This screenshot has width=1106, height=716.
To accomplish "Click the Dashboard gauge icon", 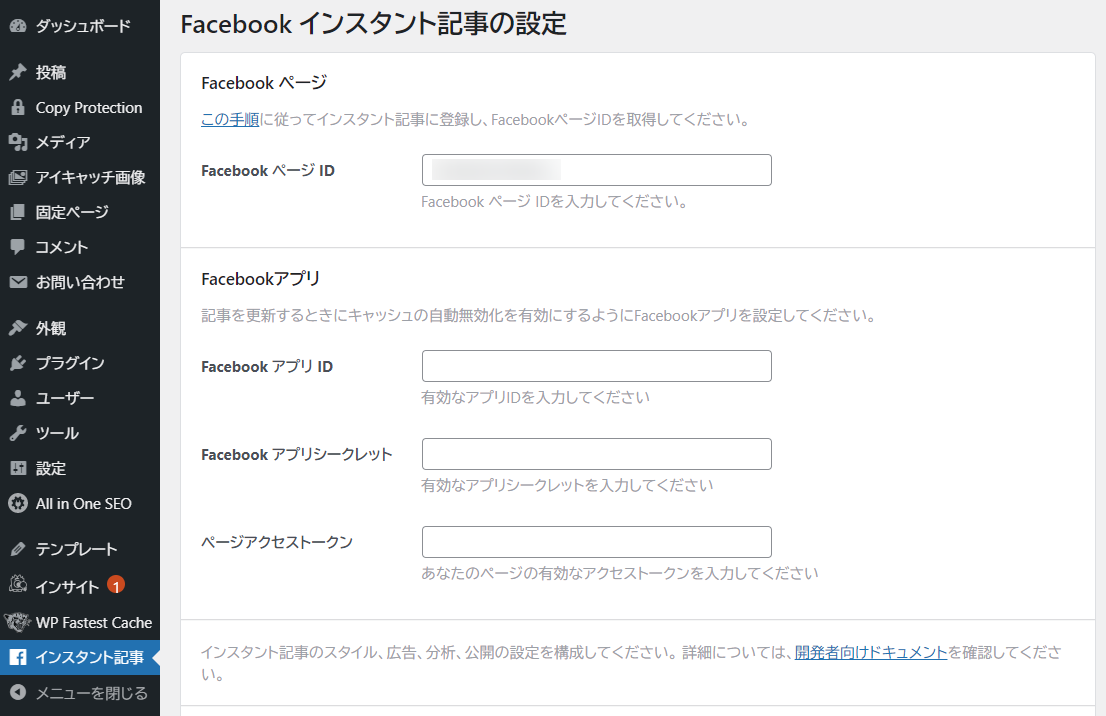I will 18,26.
